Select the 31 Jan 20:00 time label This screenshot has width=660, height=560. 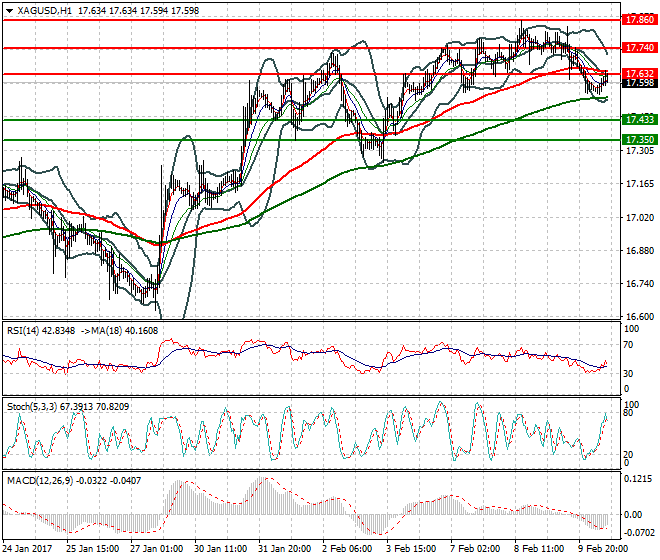click(285, 549)
